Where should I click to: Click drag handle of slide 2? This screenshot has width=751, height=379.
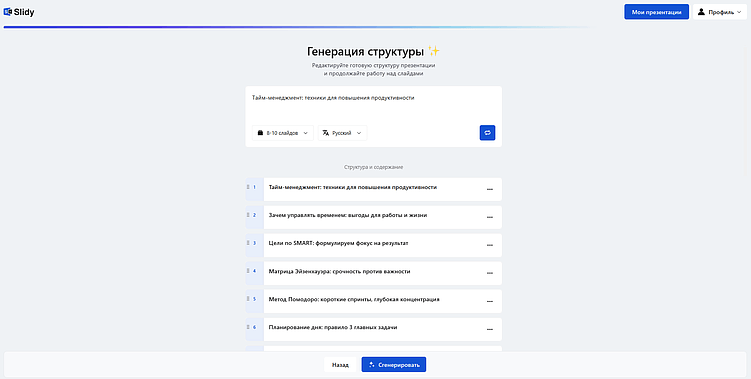tap(248, 215)
